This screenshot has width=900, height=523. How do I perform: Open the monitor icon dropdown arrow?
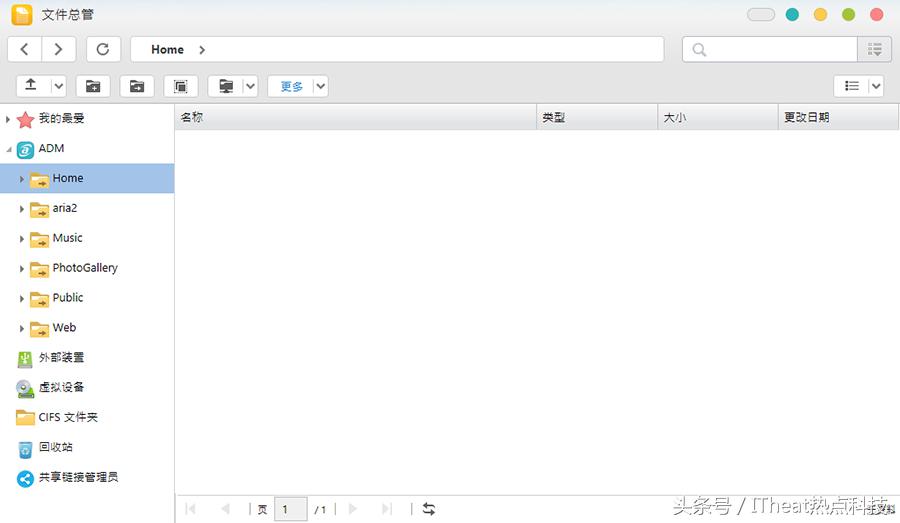(250, 86)
